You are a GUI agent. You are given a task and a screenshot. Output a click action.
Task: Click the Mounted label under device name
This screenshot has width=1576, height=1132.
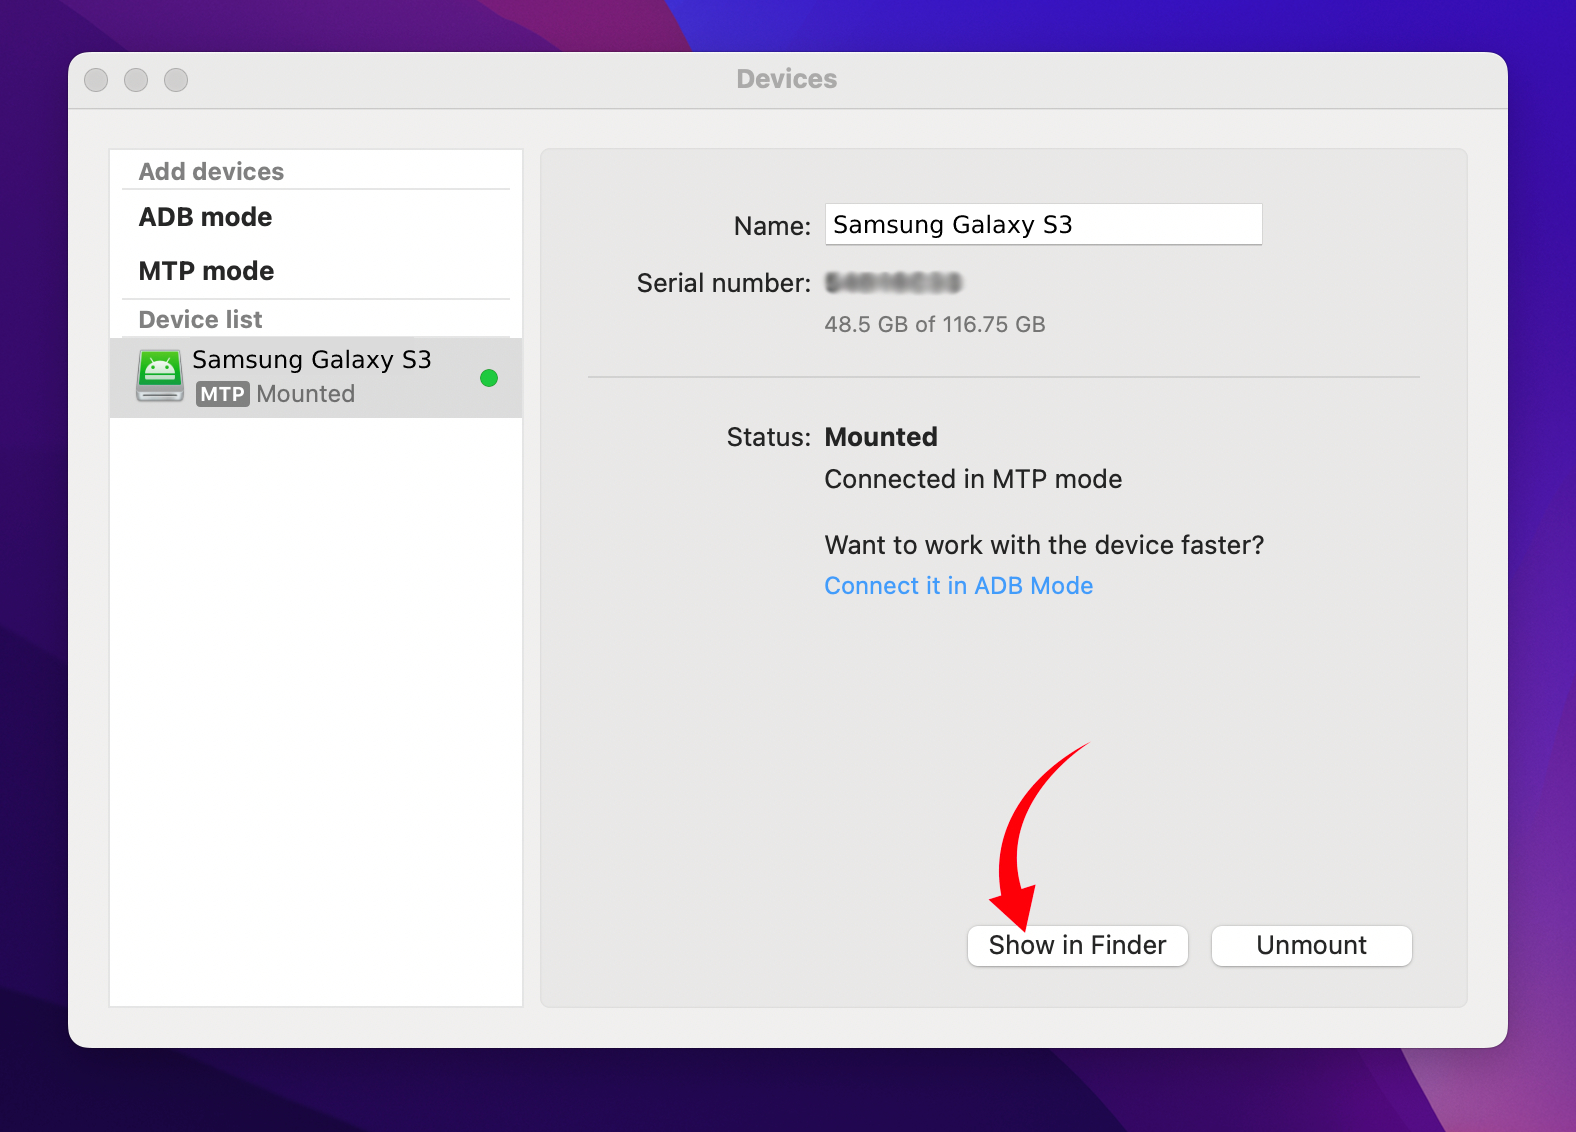(305, 394)
